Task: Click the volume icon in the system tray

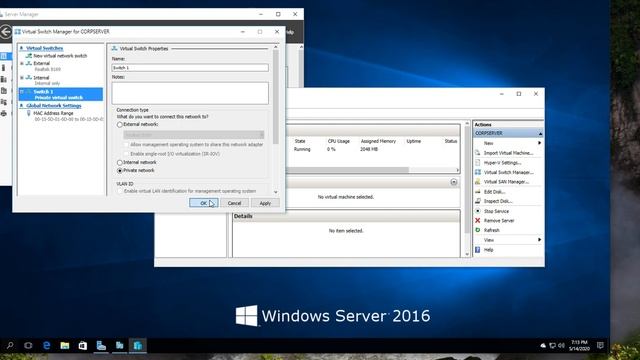Action: pos(562,346)
